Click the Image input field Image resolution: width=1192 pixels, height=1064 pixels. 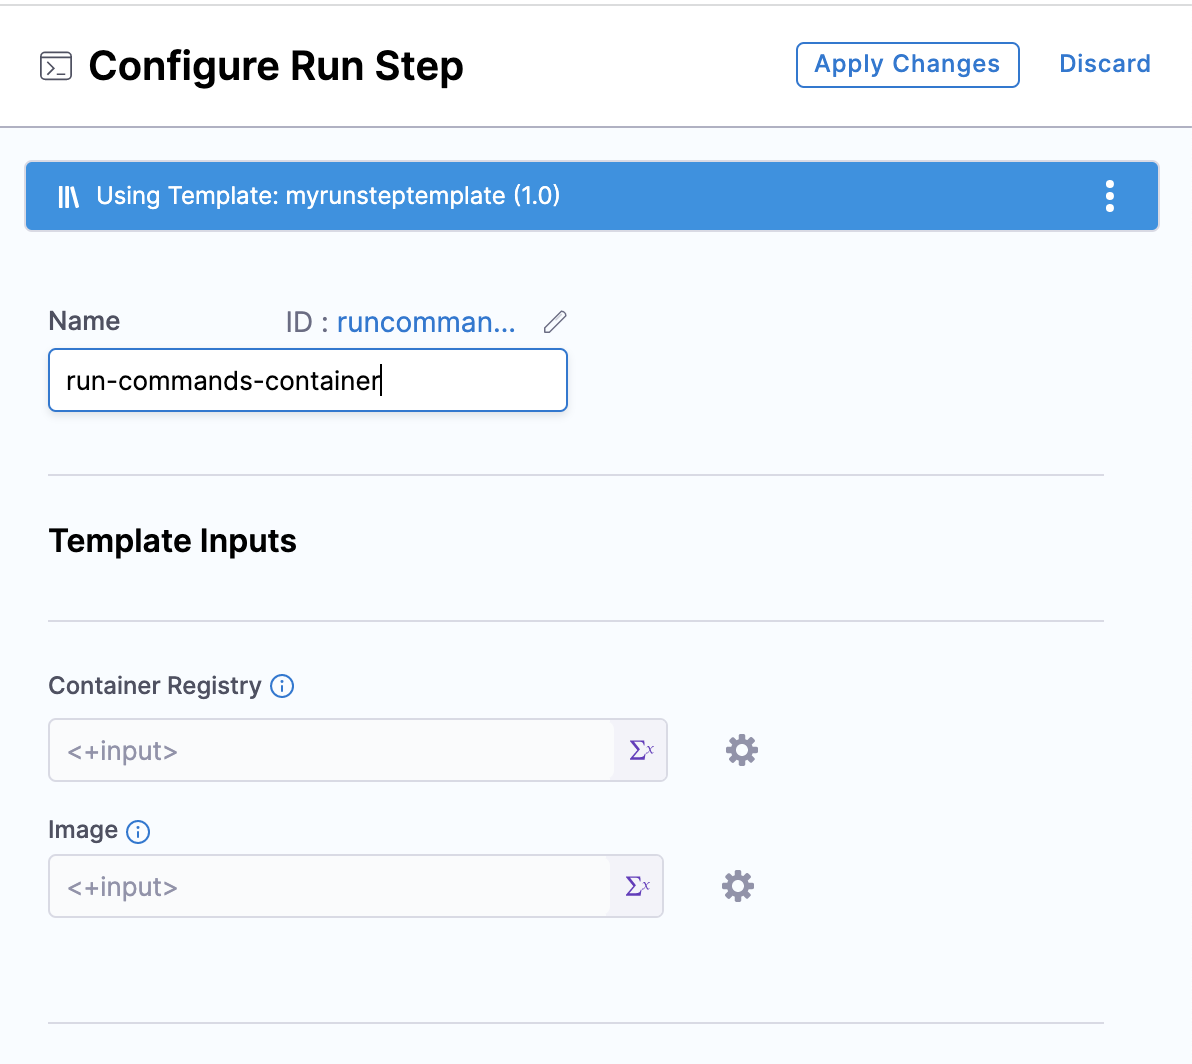pyautogui.click(x=328, y=887)
